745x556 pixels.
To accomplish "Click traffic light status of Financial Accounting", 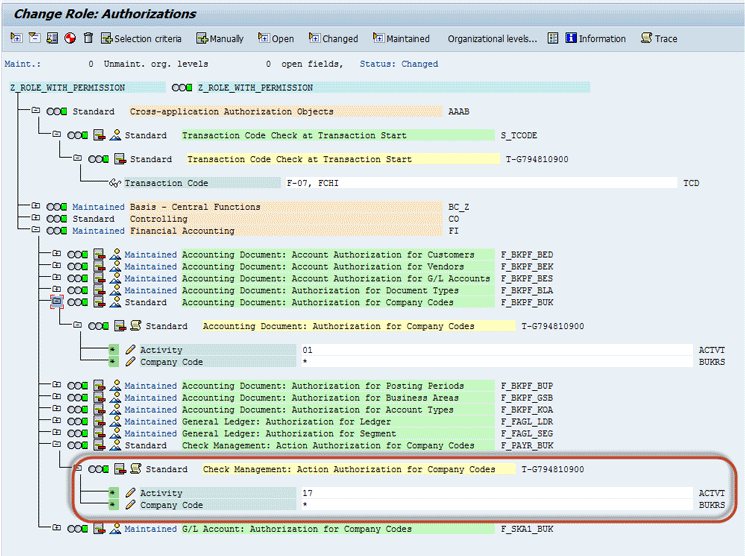I will pos(56,231).
